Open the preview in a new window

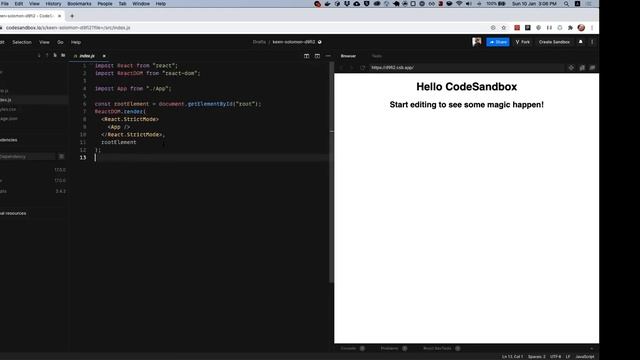pos(592,68)
